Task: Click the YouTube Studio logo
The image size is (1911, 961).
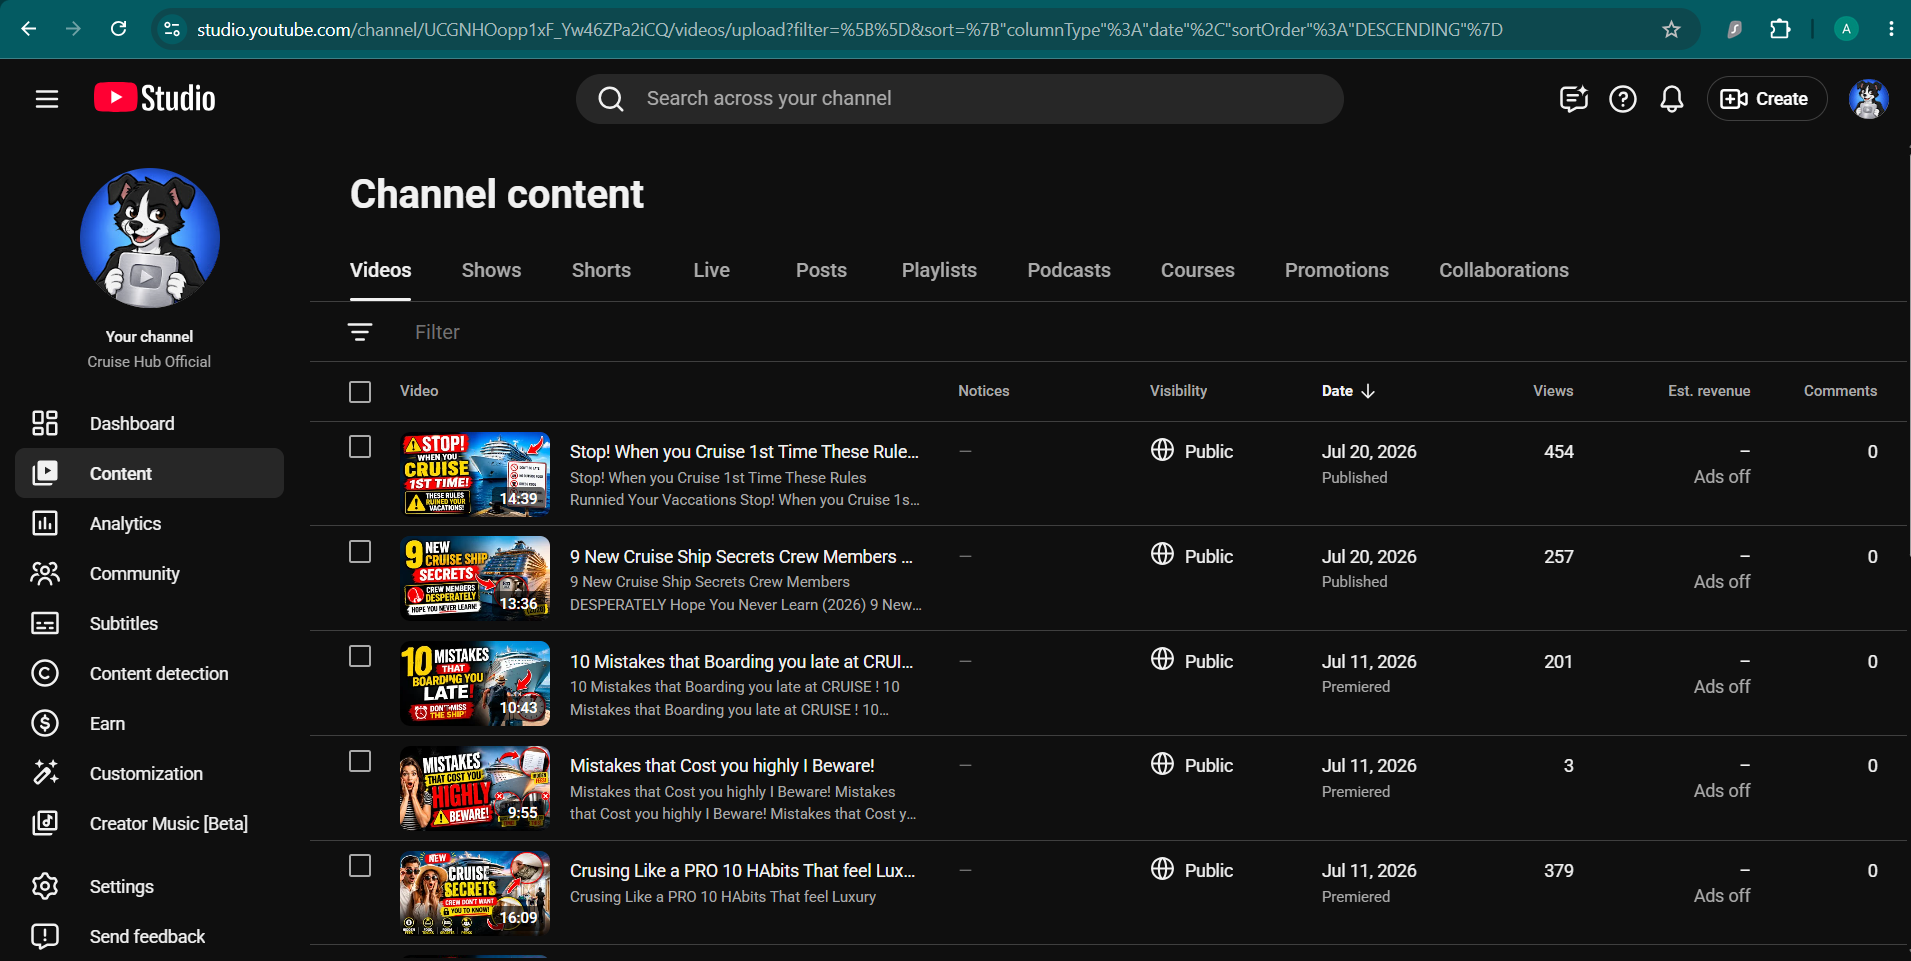Action: [155, 98]
